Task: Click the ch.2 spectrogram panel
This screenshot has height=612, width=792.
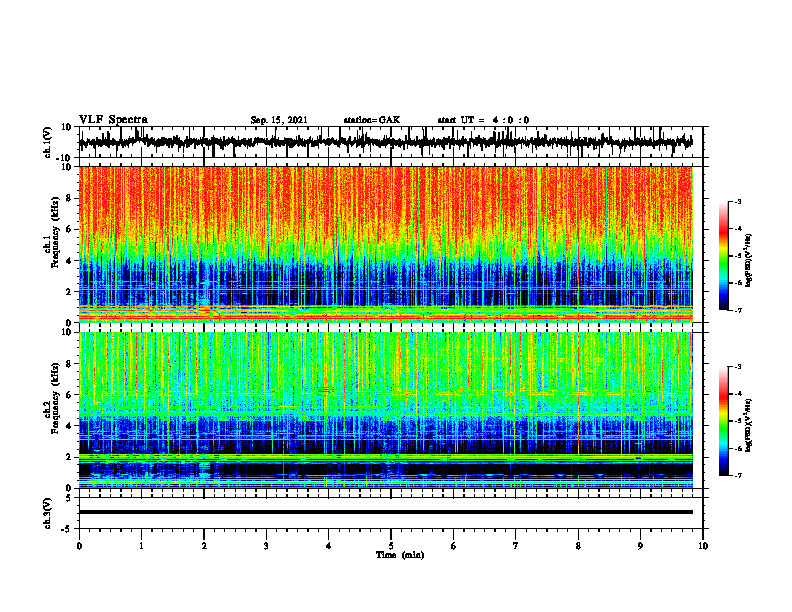Action: [x=385, y=410]
